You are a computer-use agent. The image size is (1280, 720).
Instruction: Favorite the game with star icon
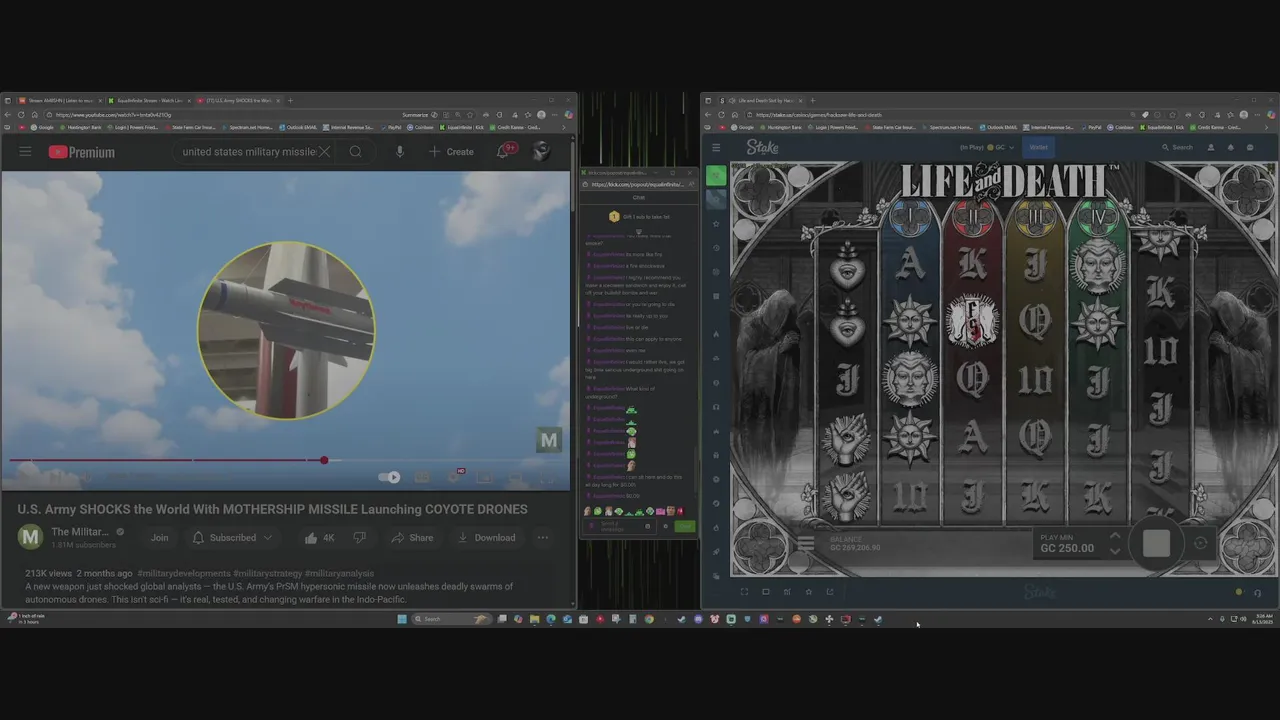point(809,591)
